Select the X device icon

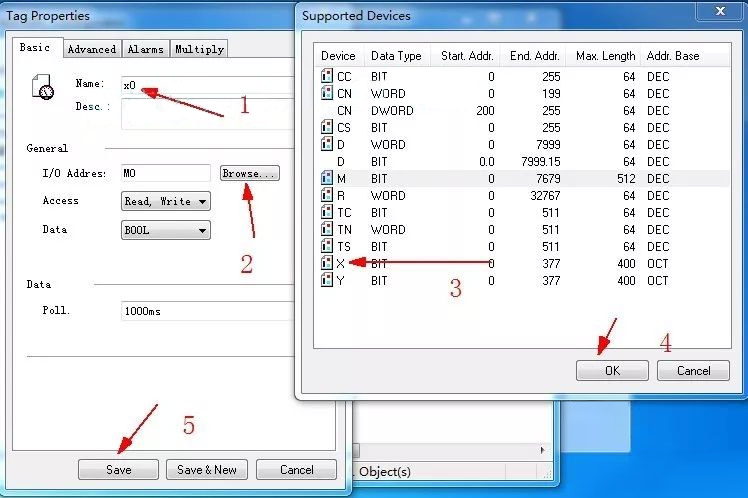[x=326, y=263]
